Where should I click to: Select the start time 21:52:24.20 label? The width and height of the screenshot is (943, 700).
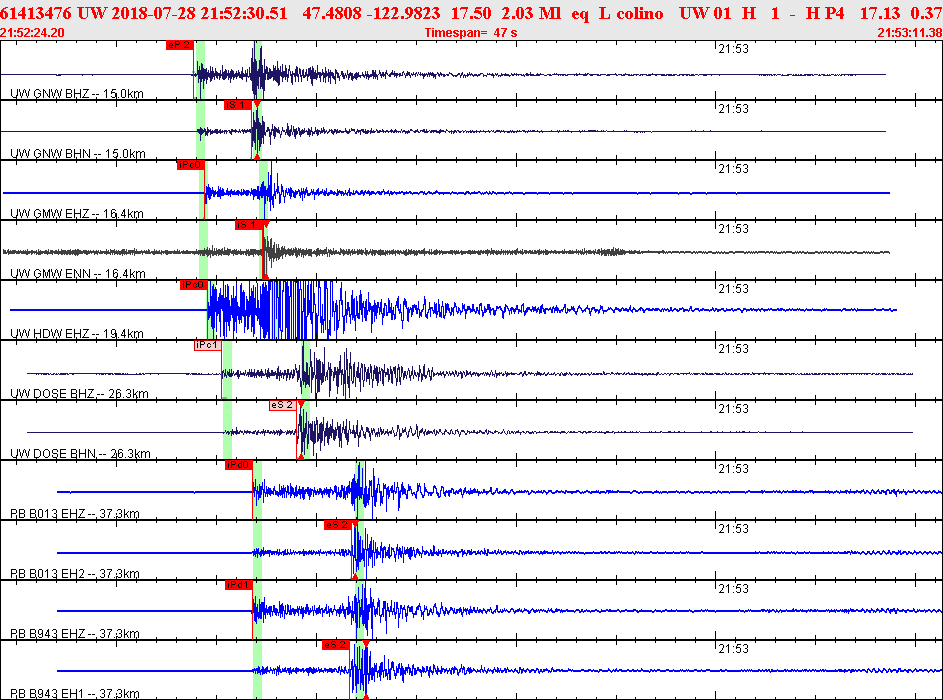click(x=32, y=33)
